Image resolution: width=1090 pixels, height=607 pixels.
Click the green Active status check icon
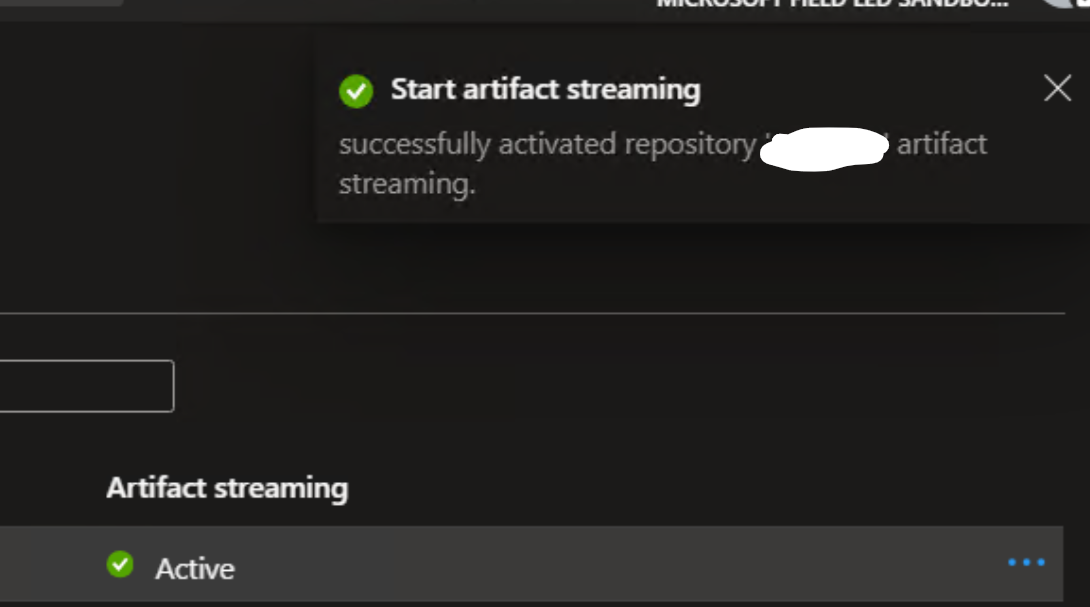pyautogui.click(x=120, y=565)
